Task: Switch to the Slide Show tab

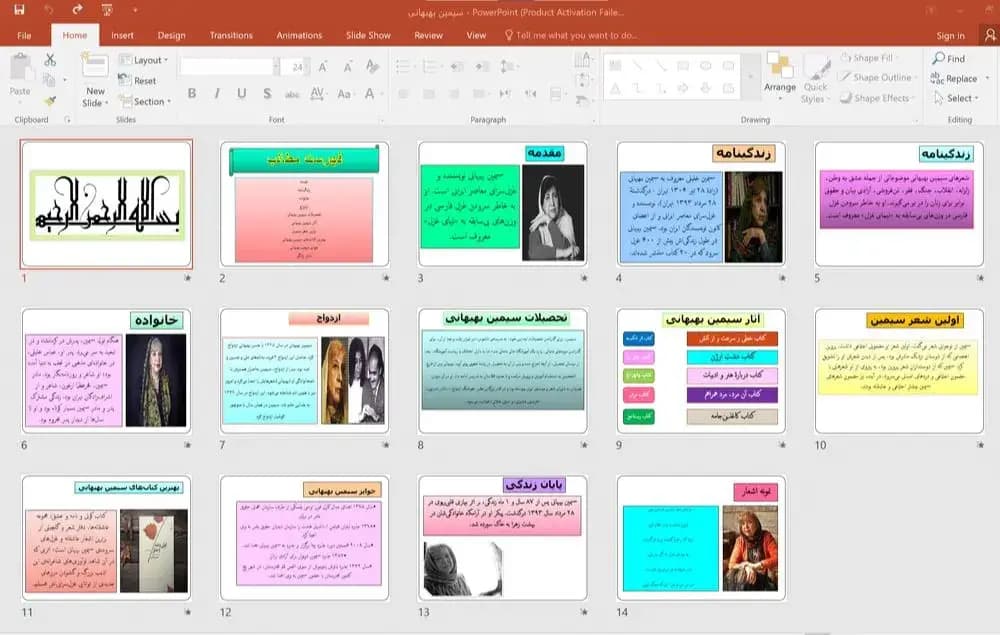Action: pos(368,35)
